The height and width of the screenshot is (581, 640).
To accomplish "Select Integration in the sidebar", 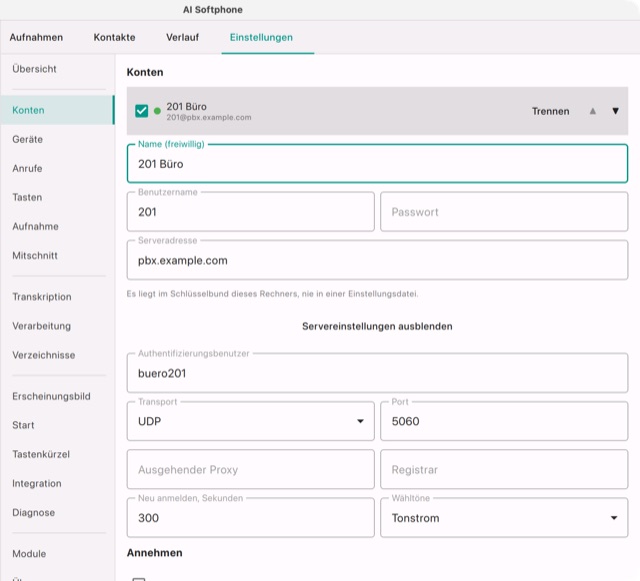I will pos(57,483).
